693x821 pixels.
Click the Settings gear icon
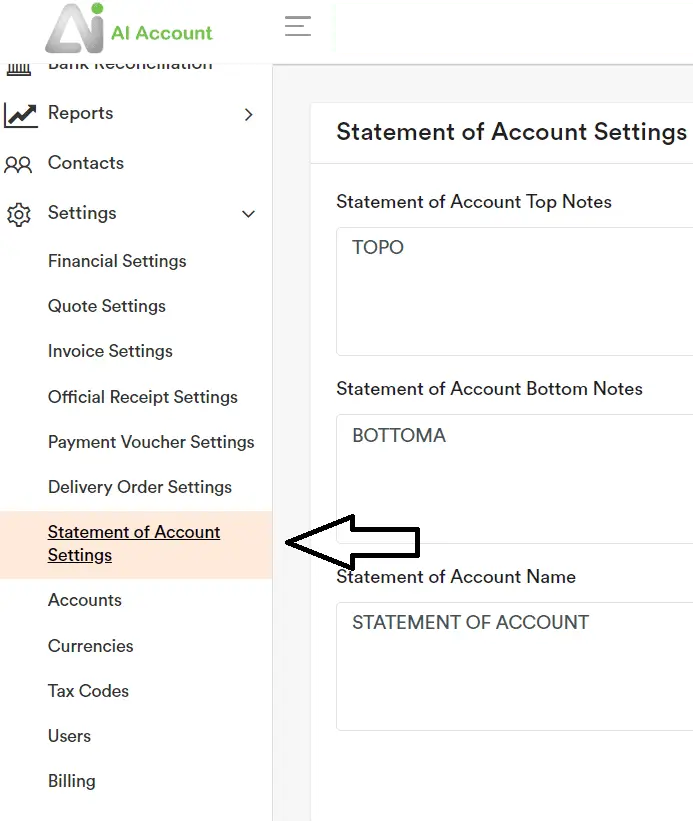tap(18, 214)
